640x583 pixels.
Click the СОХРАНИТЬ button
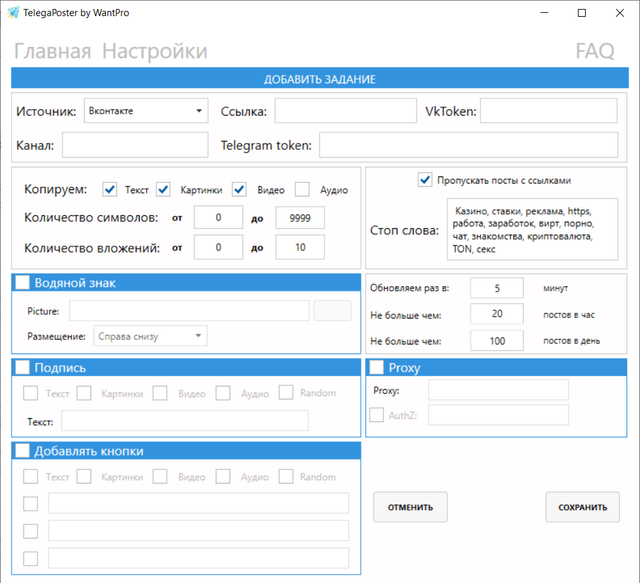click(x=582, y=507)
